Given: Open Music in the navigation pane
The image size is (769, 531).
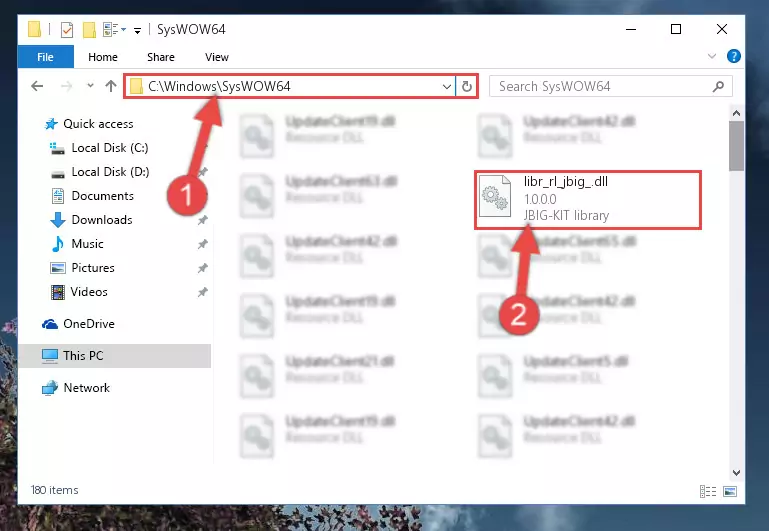Looking at the screenshot, I should (x=87, y=244).
